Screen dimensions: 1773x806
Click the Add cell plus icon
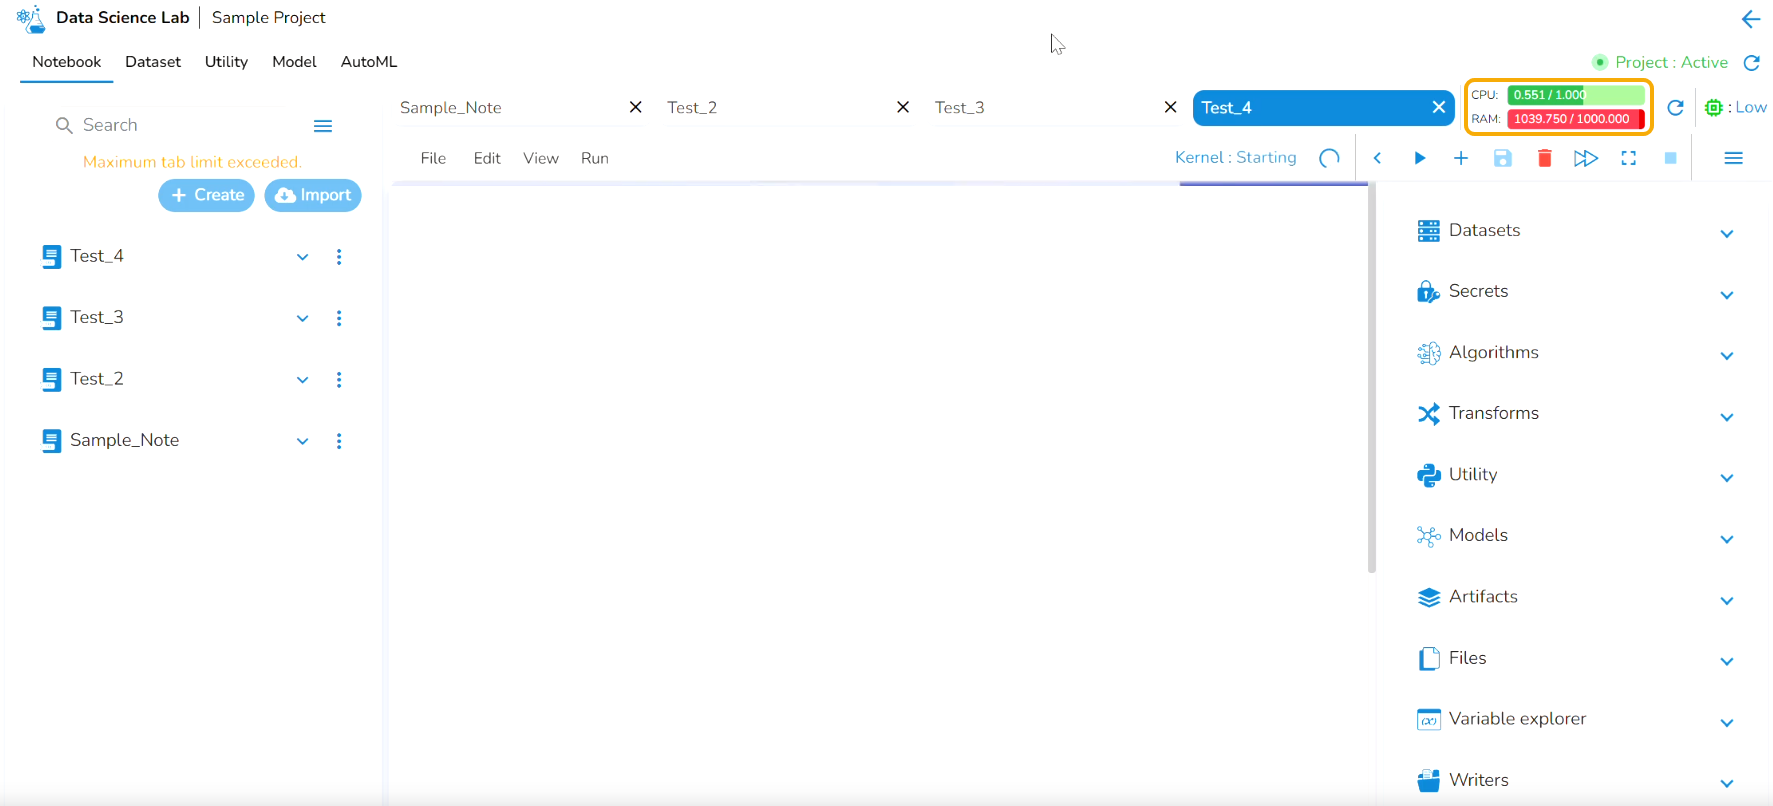pos(1461,158)
